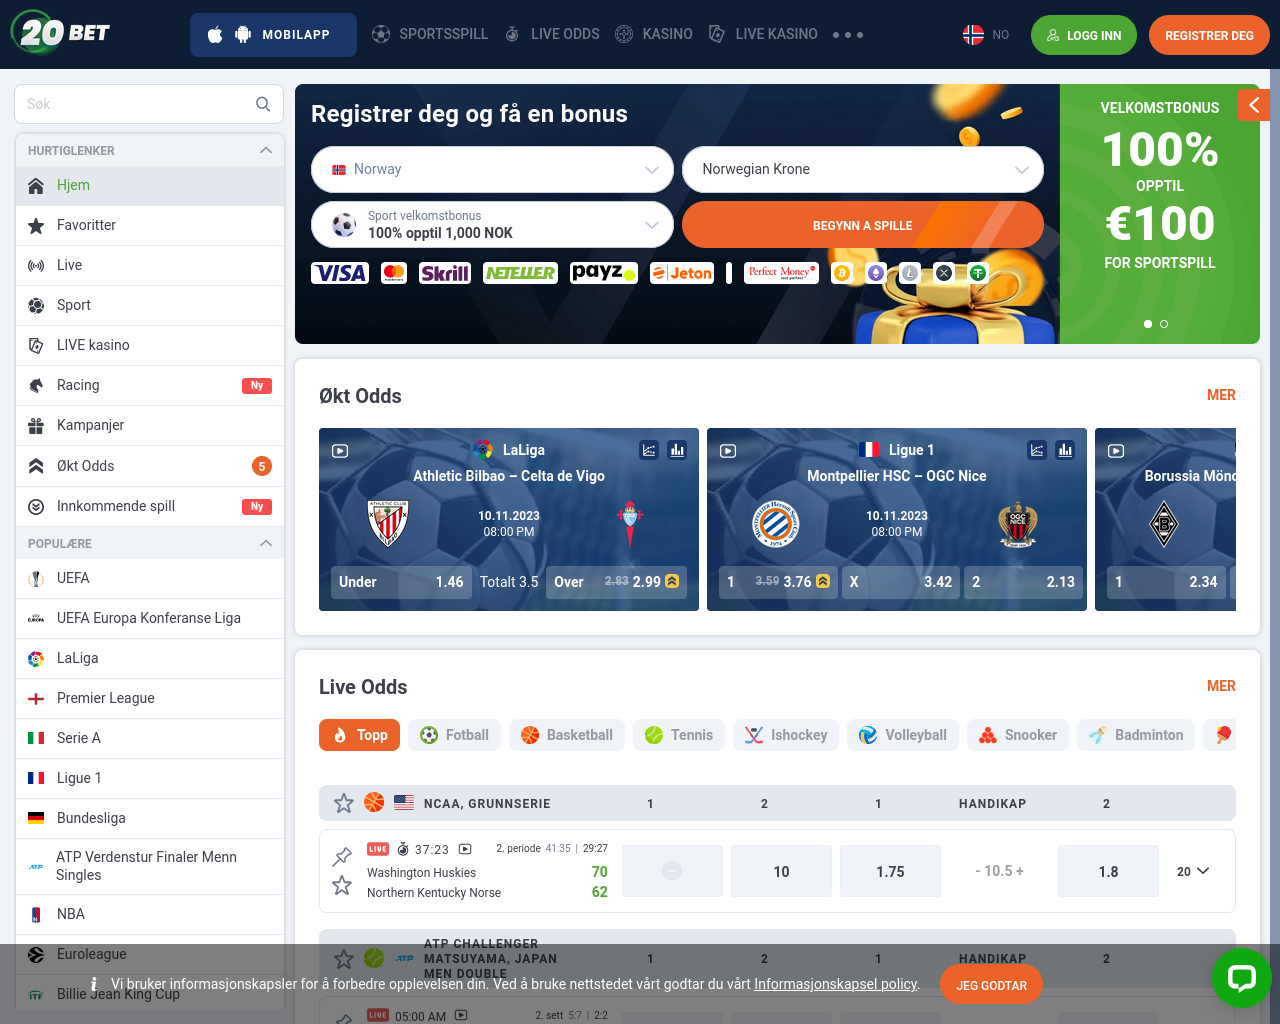The height and width of the screenshot is (1024, 1280).
Task: Open the Norwegian Krone currency dropdown
Action: pyautogui.click(x=862, y=170)
